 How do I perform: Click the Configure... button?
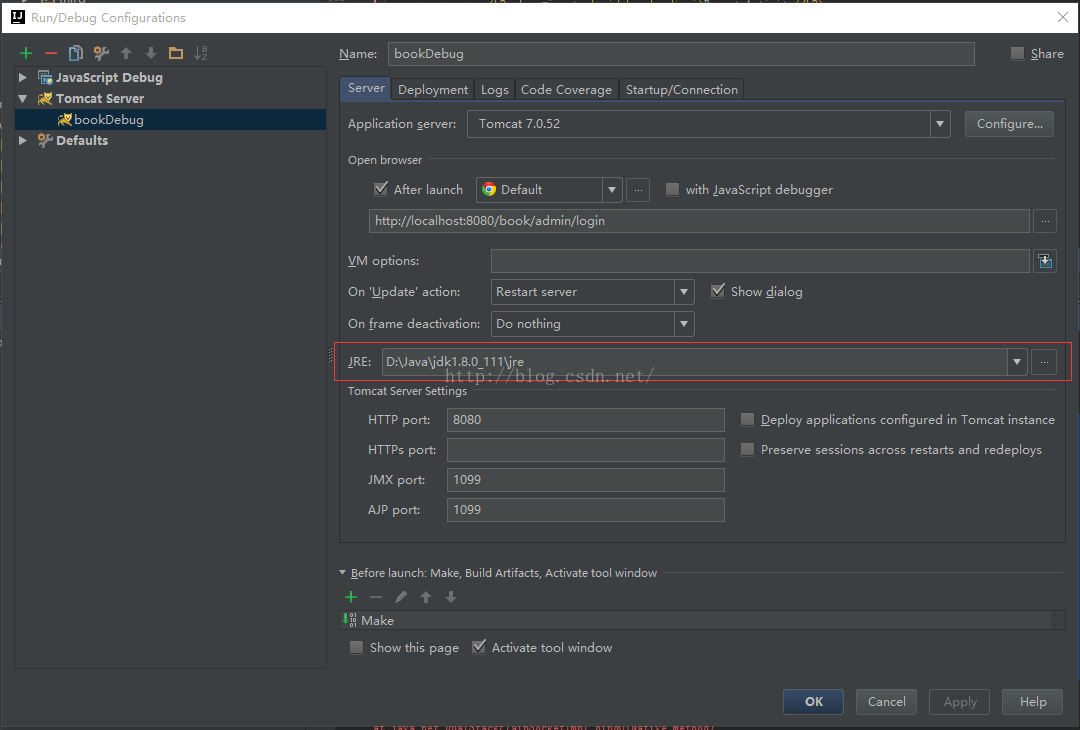click(1009, 124)
